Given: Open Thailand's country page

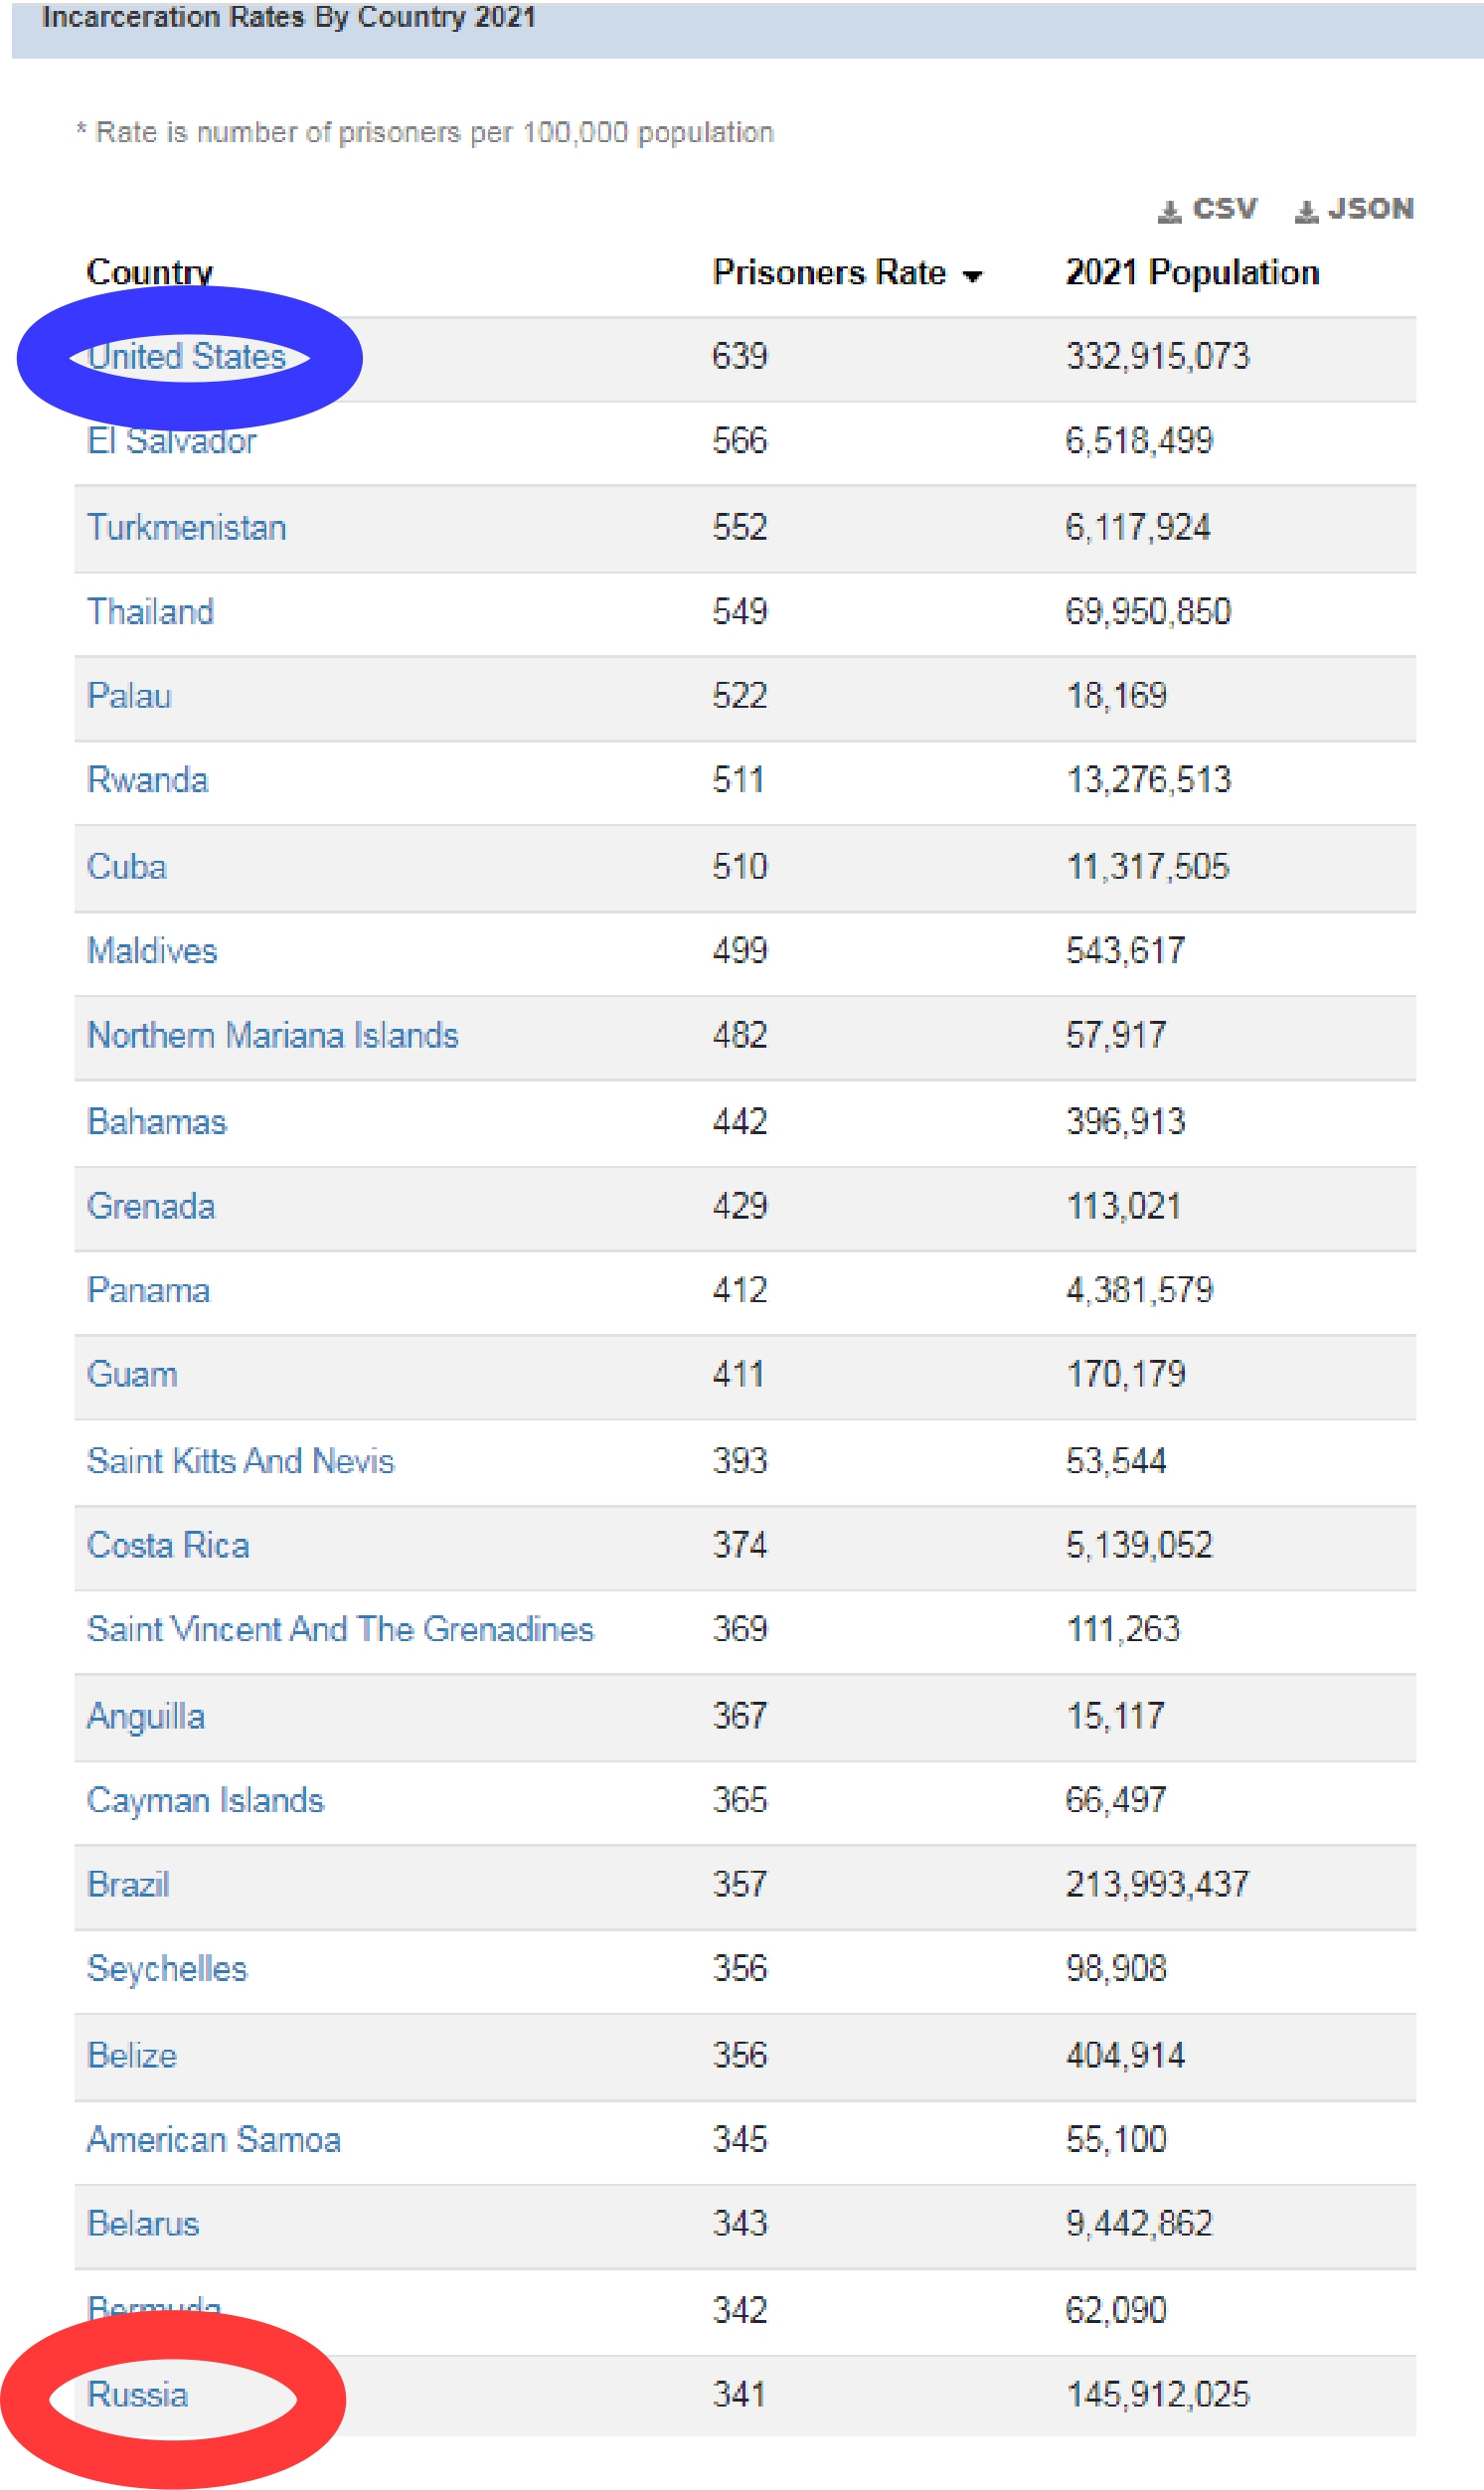Looking at the screenshot, I should point(150,611).
